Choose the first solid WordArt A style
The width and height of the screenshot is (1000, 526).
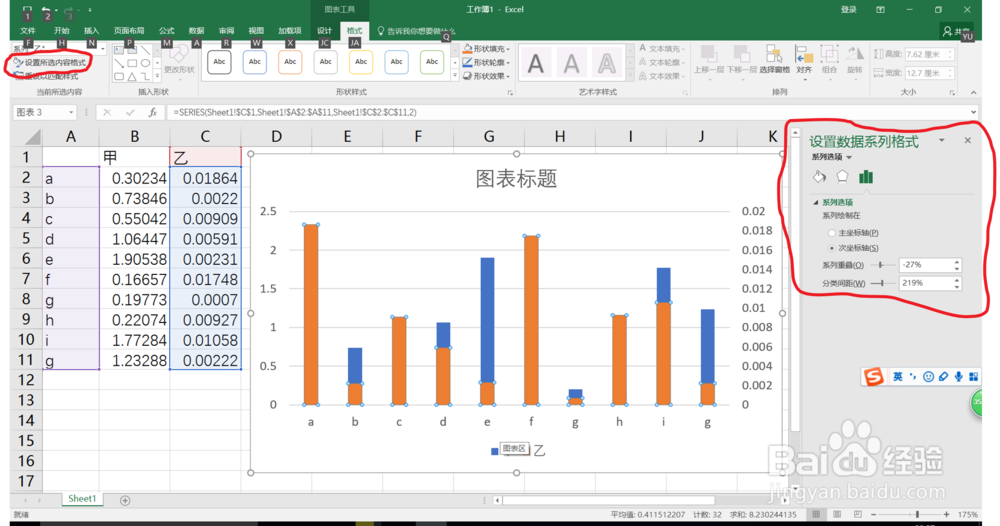click(536, 64)
